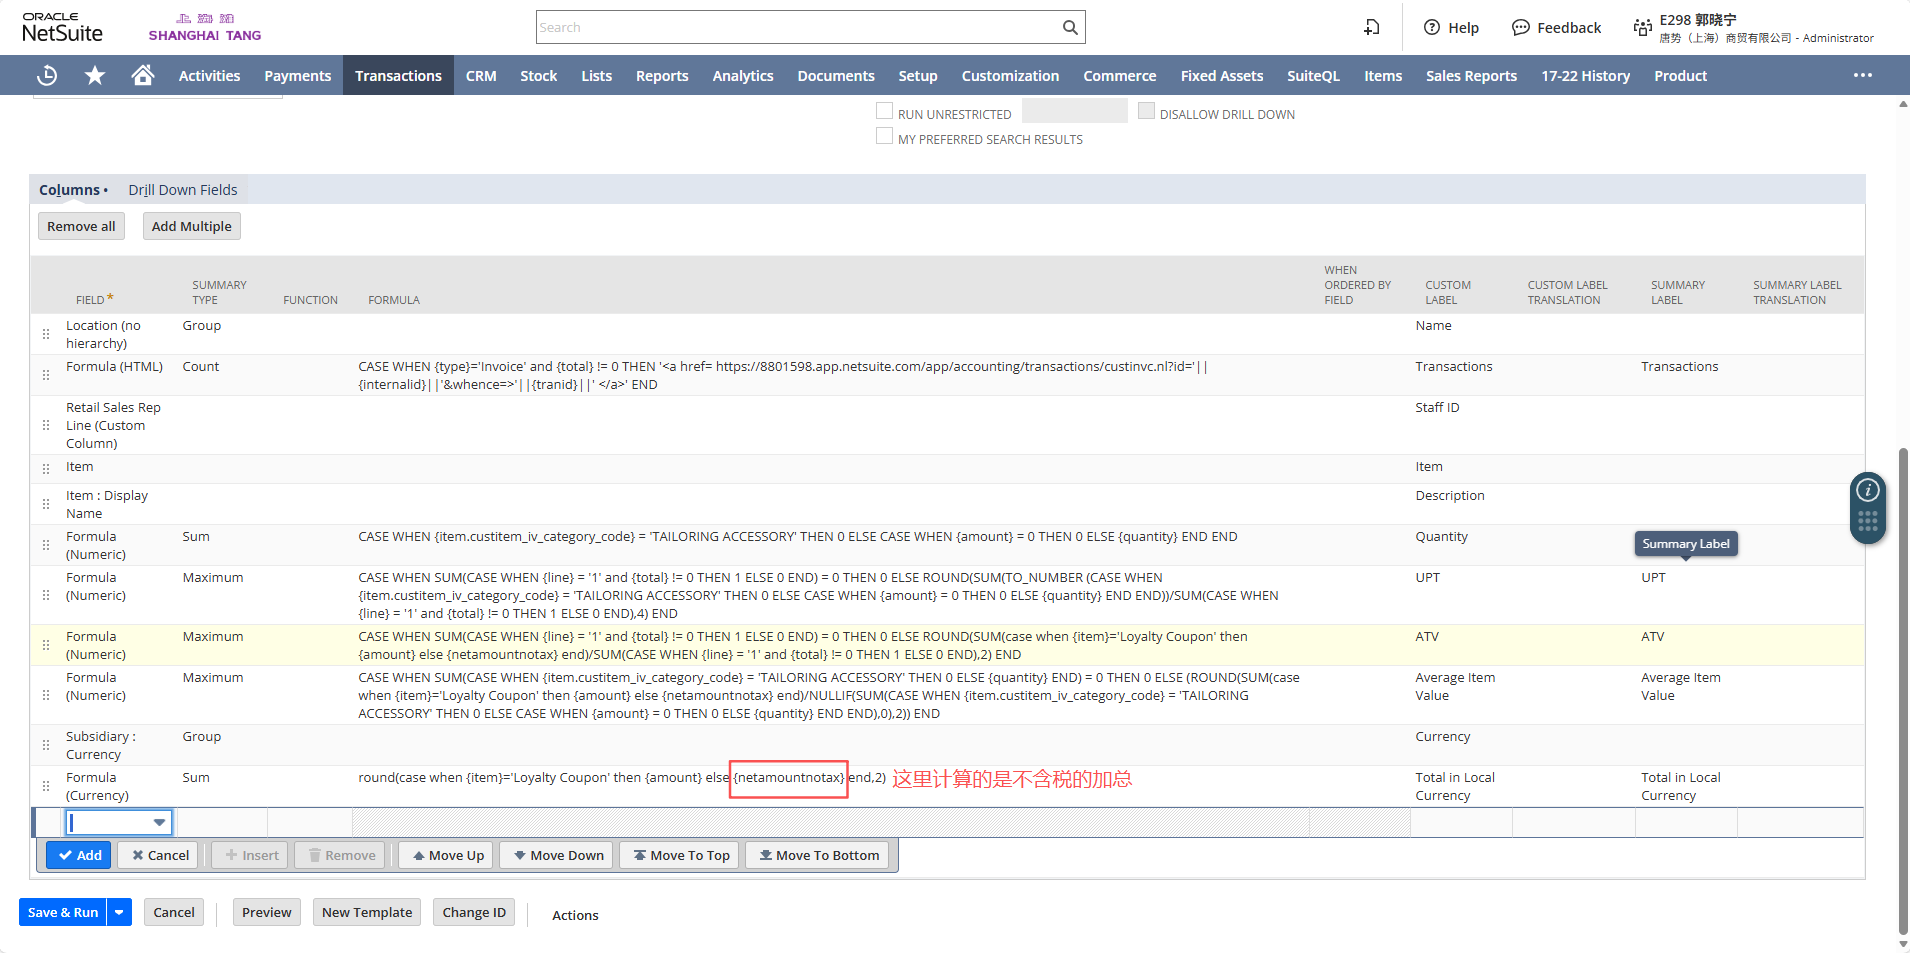Click the Remove all button
Image resolution: width=1910 pixels, height=953 pixels.
pyautogui.click(x=81, y=226)
